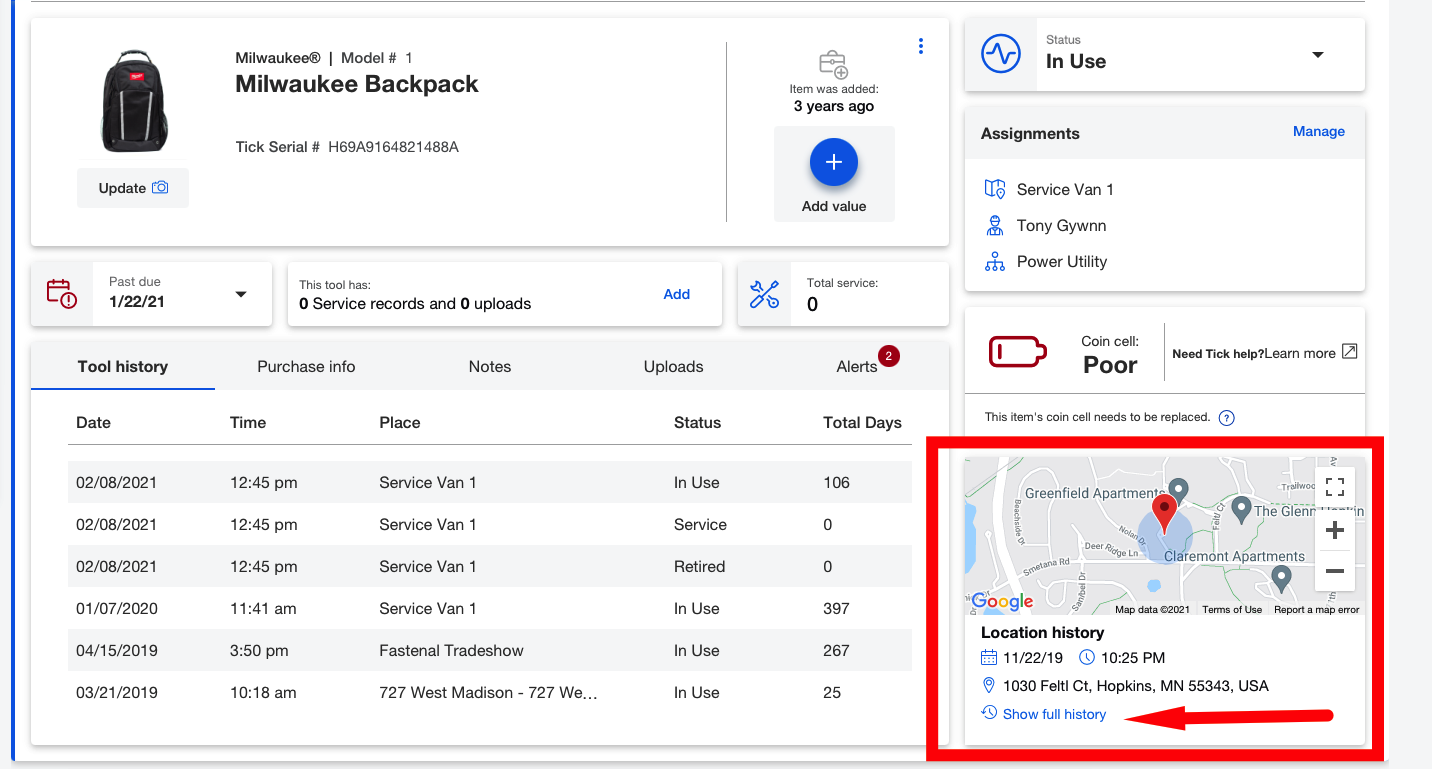
Task: Click the blue plus Add value button
Action: tap(834, 162)
